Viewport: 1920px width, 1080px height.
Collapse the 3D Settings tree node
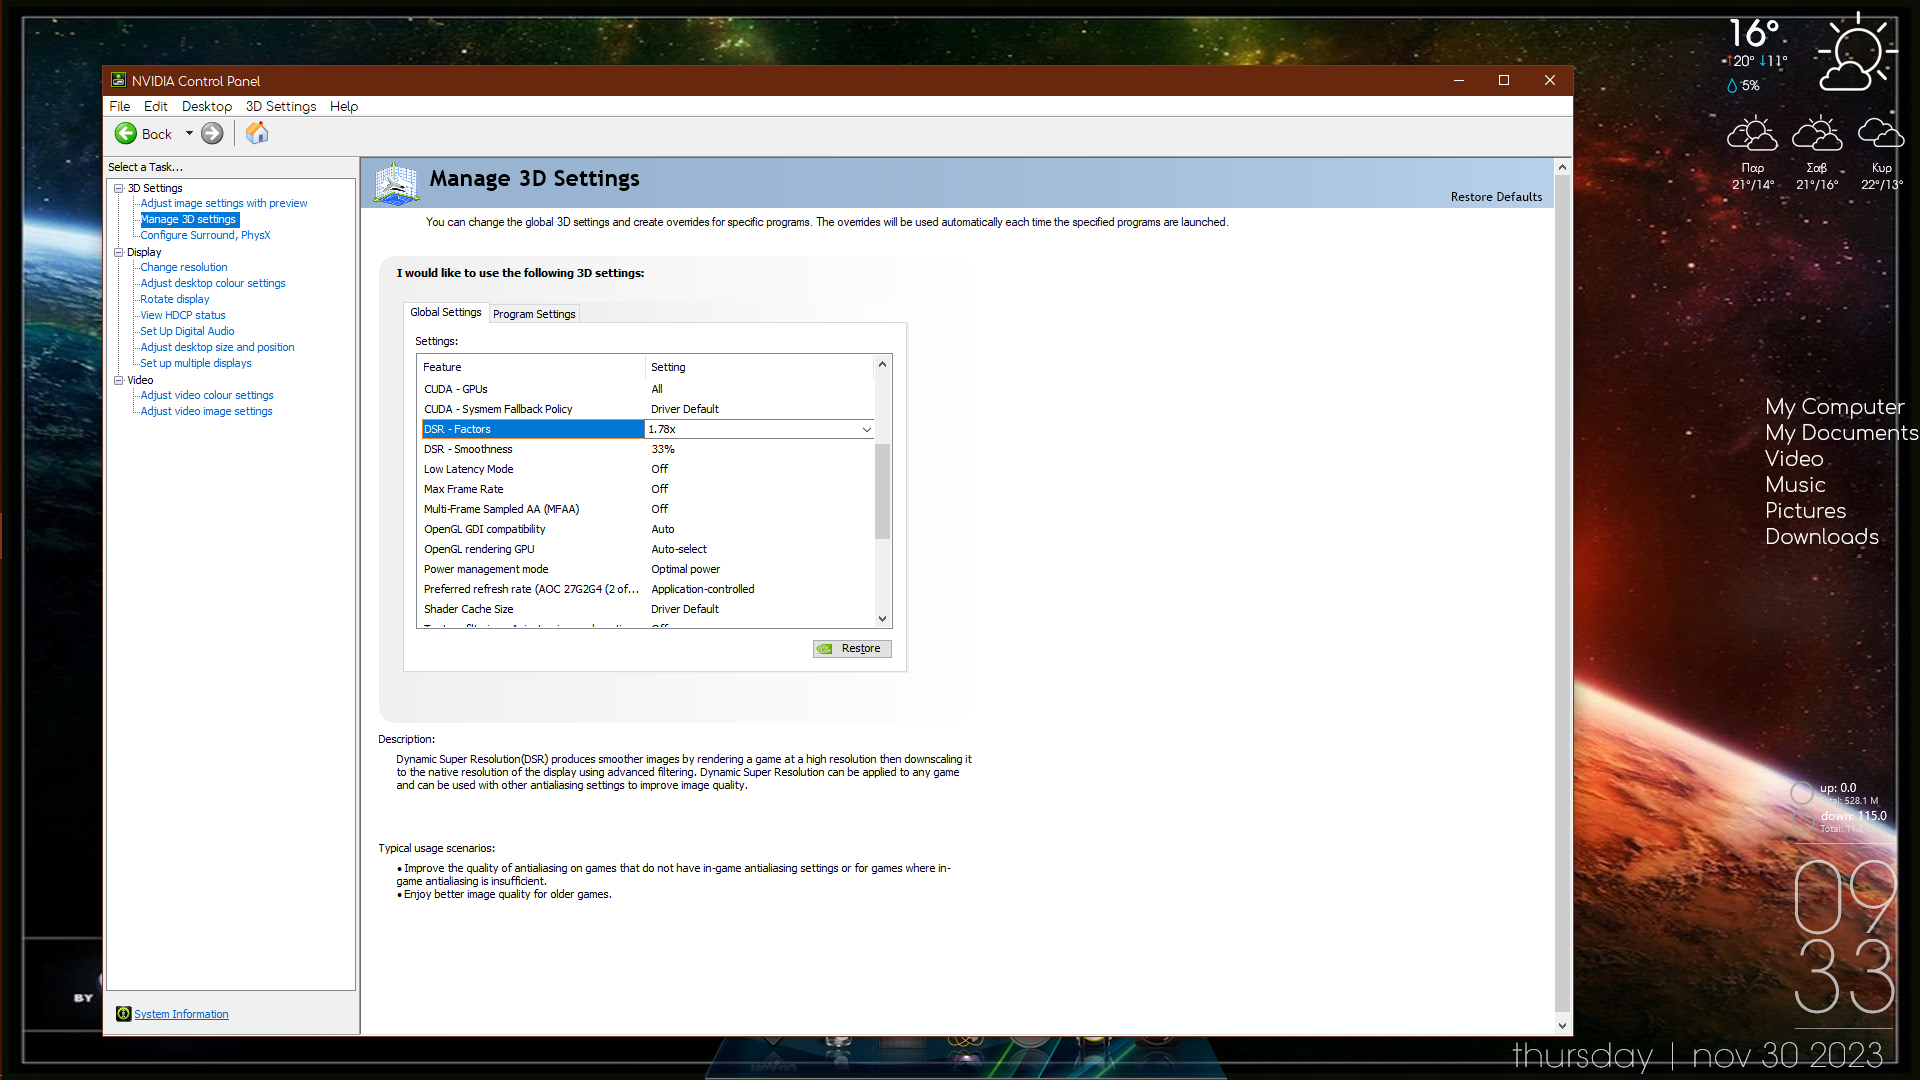[118, 188]
